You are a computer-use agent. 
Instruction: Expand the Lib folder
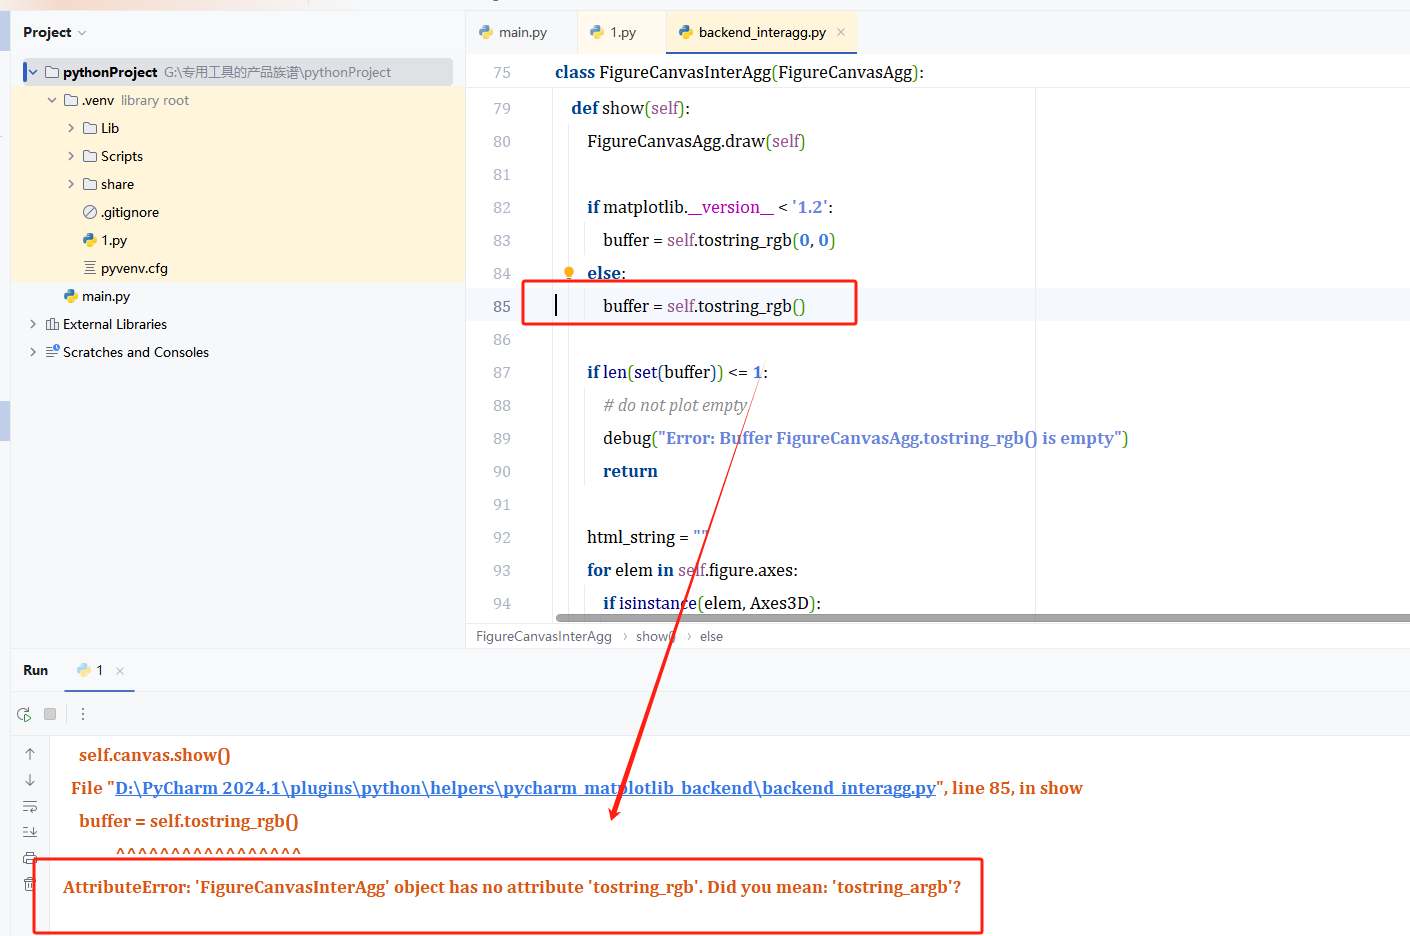(x=70, y=128)
